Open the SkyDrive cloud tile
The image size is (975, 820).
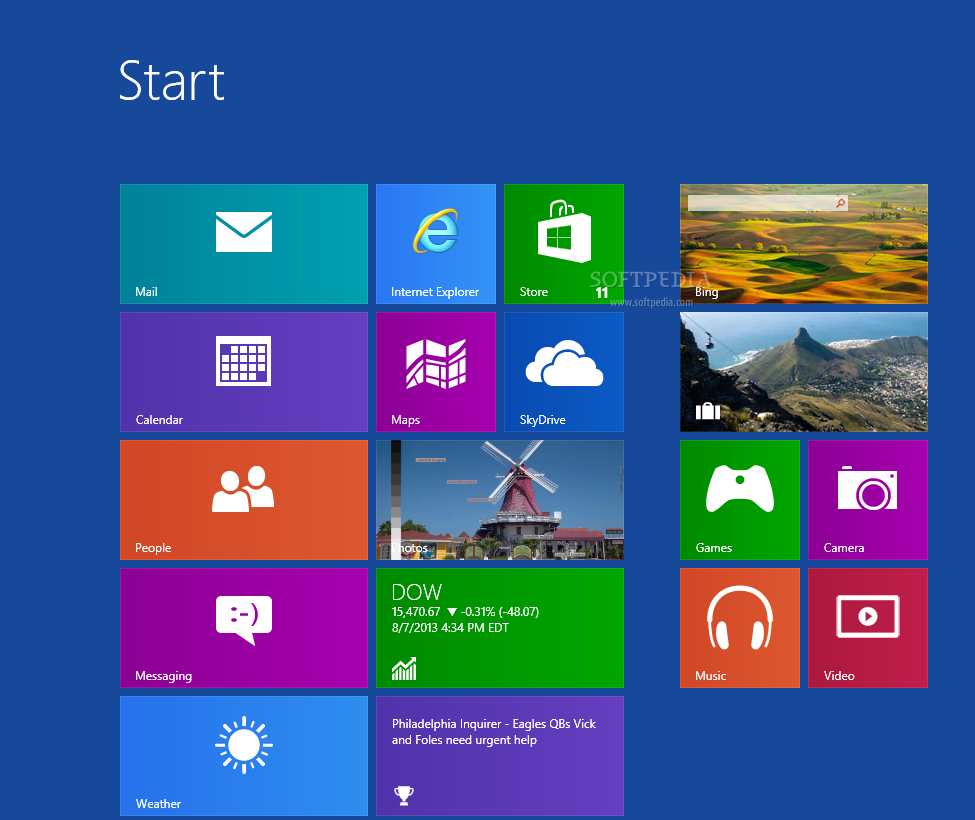point(564,372)
